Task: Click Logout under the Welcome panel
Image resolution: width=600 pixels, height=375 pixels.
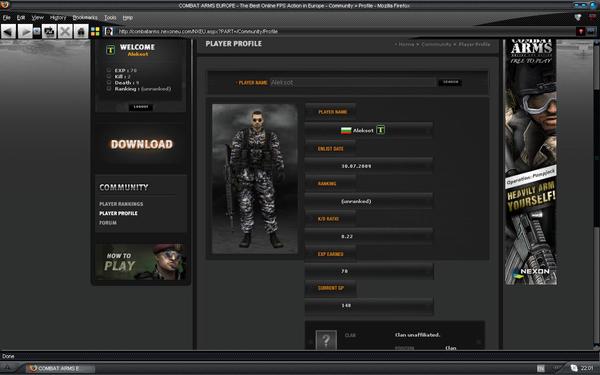Action: tap(141, 107)
